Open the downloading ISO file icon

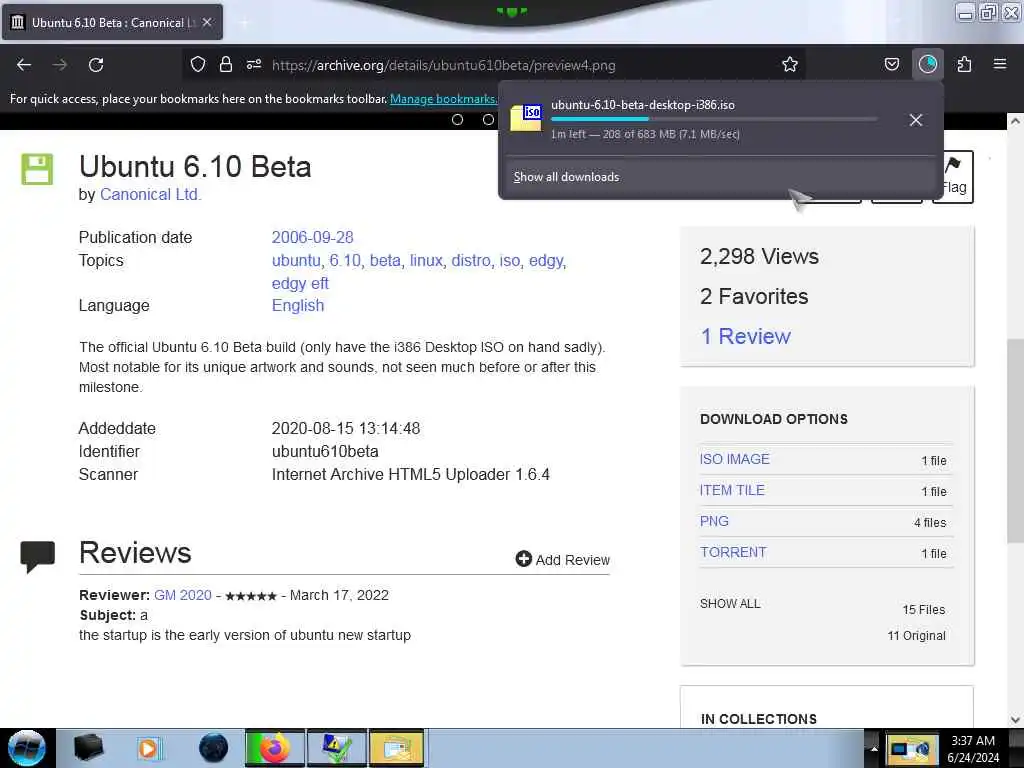click(526, 118)
